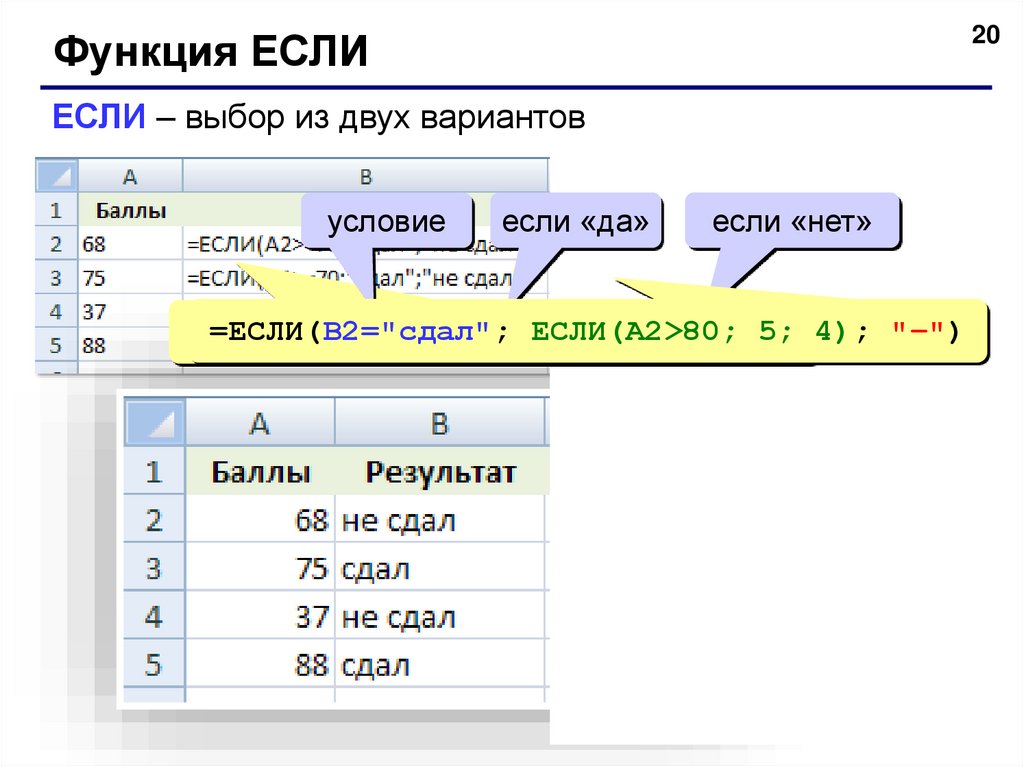Click the slide number 20
Image resolution: width=1024 pixels, height=767 pixels.
click(x=985, y=35)
